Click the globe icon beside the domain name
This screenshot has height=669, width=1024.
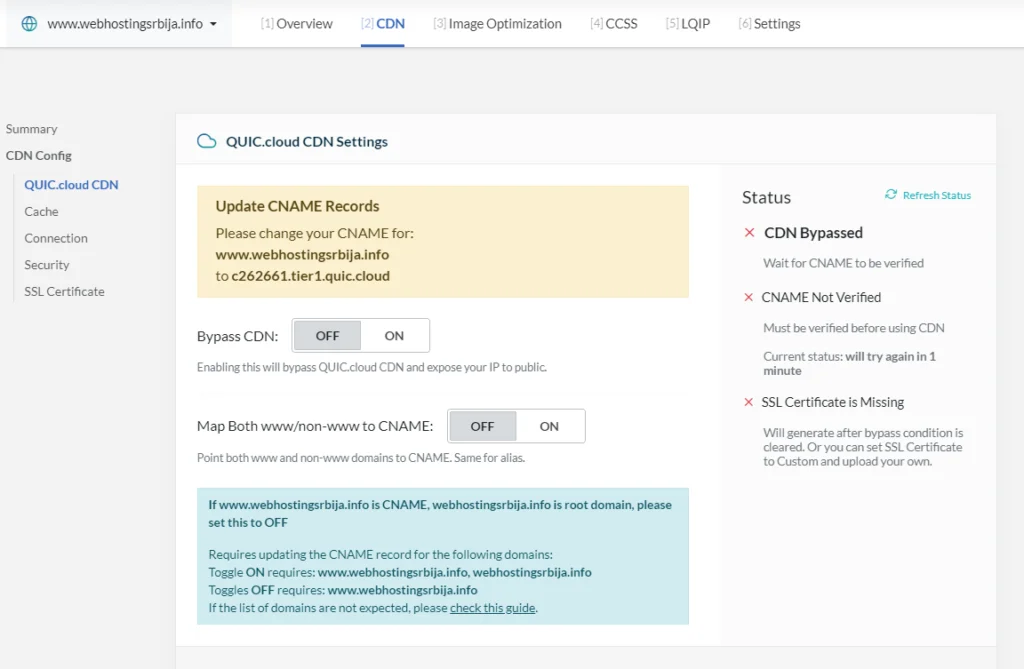click(x=29, y=24)
